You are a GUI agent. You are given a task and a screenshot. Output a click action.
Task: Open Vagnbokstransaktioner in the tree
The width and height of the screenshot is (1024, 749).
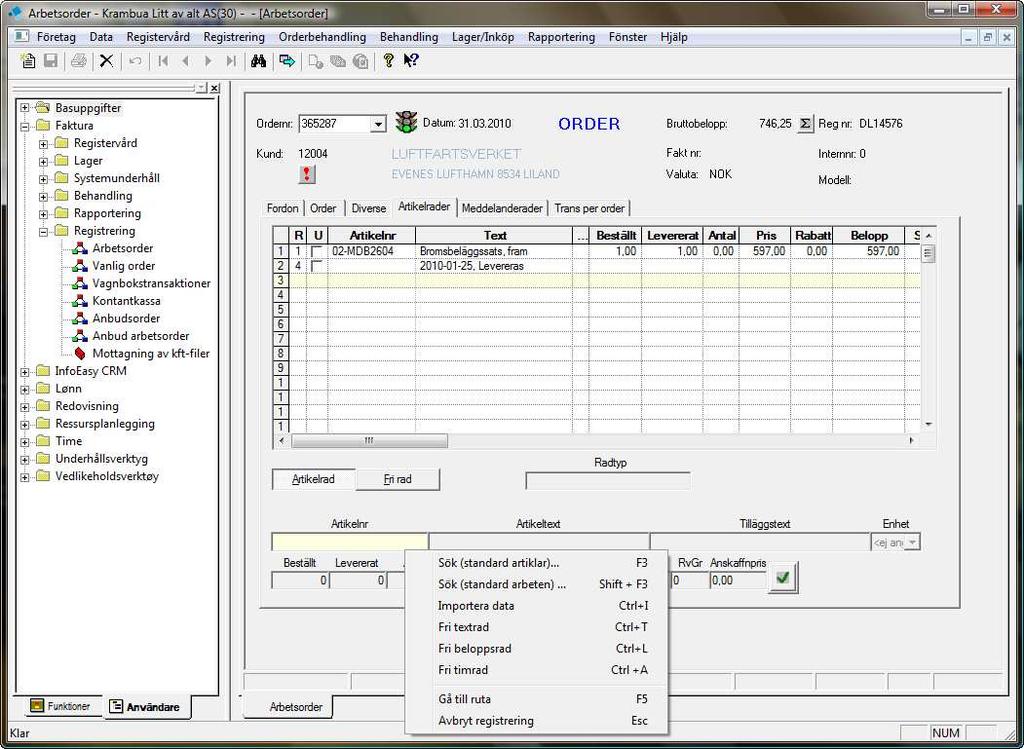[x=152, y=283]
